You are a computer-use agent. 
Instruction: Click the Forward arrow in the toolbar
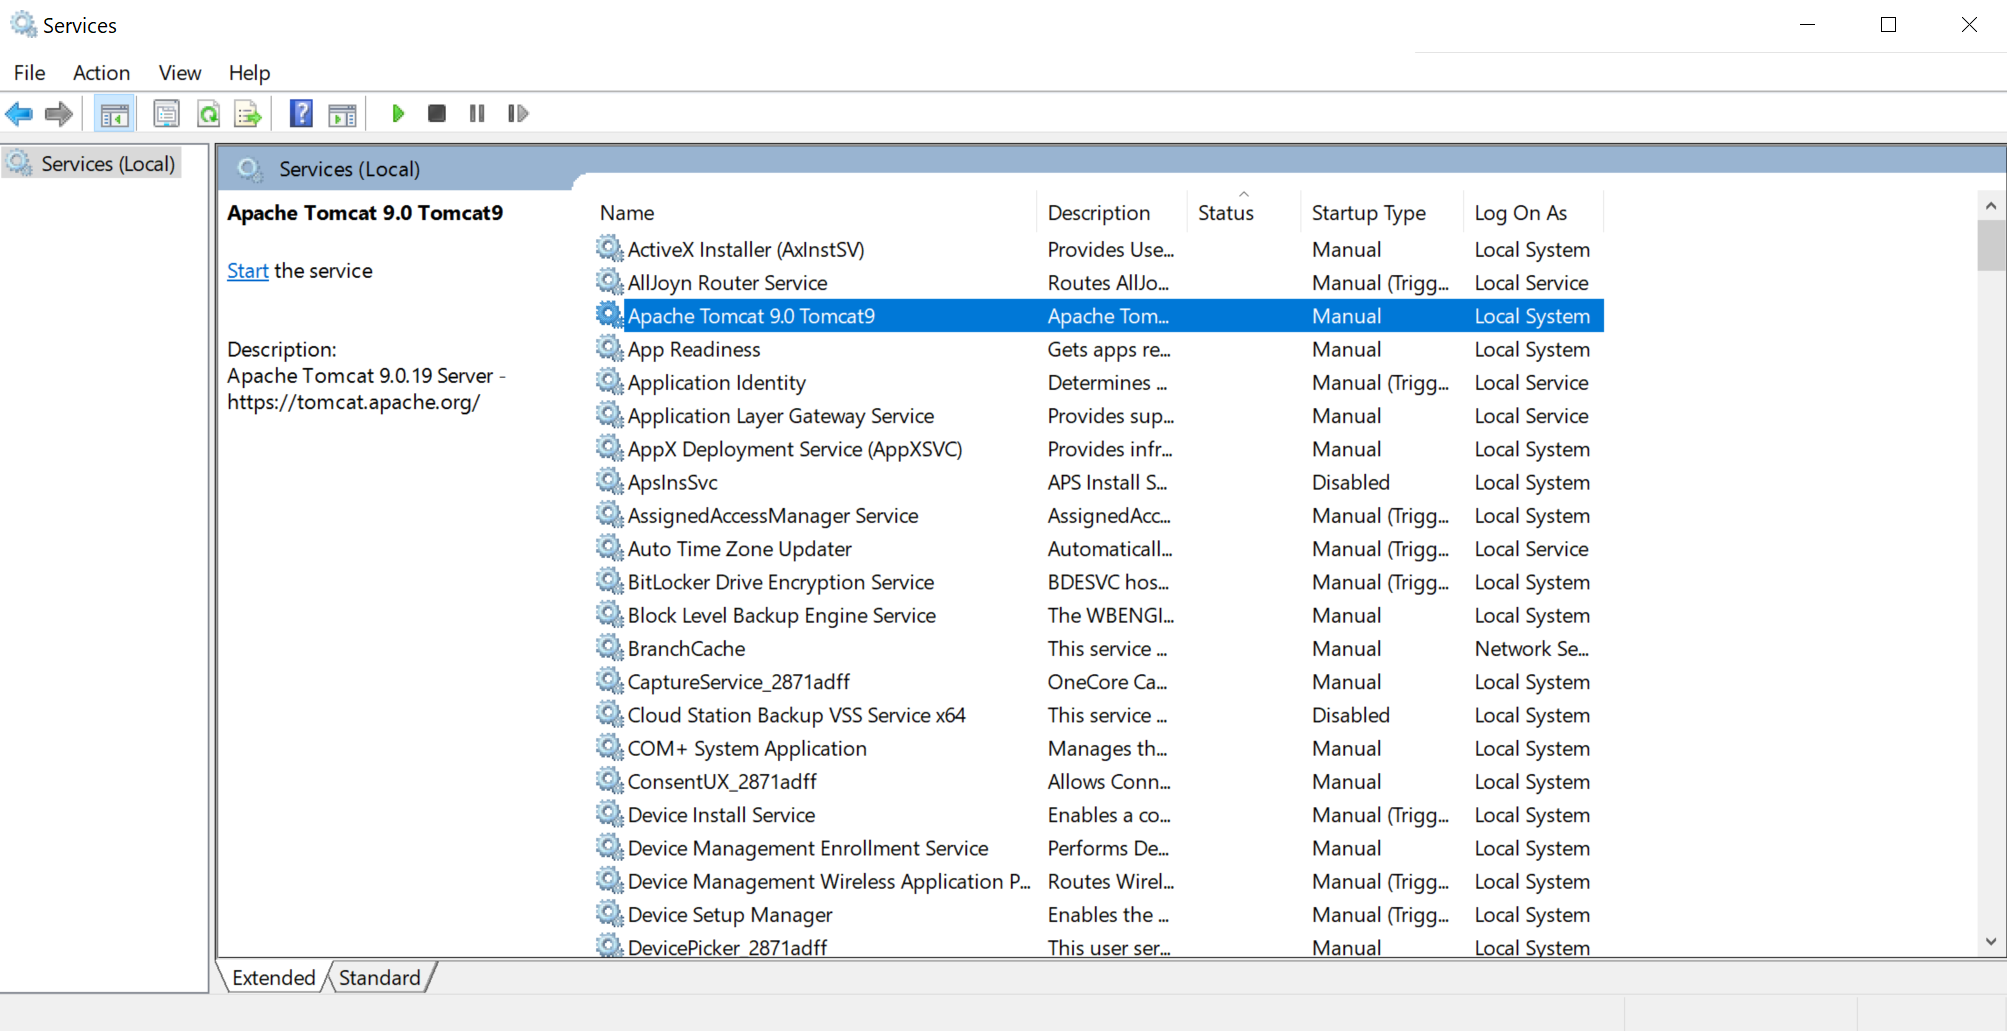(59, 114)
